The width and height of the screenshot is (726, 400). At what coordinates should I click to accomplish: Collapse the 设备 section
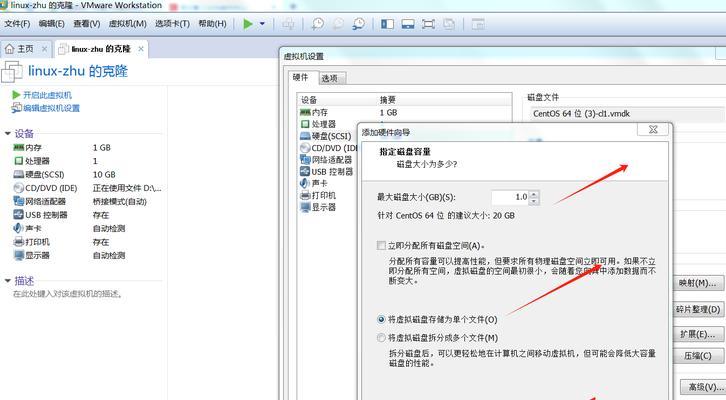[x=8, y=133]
